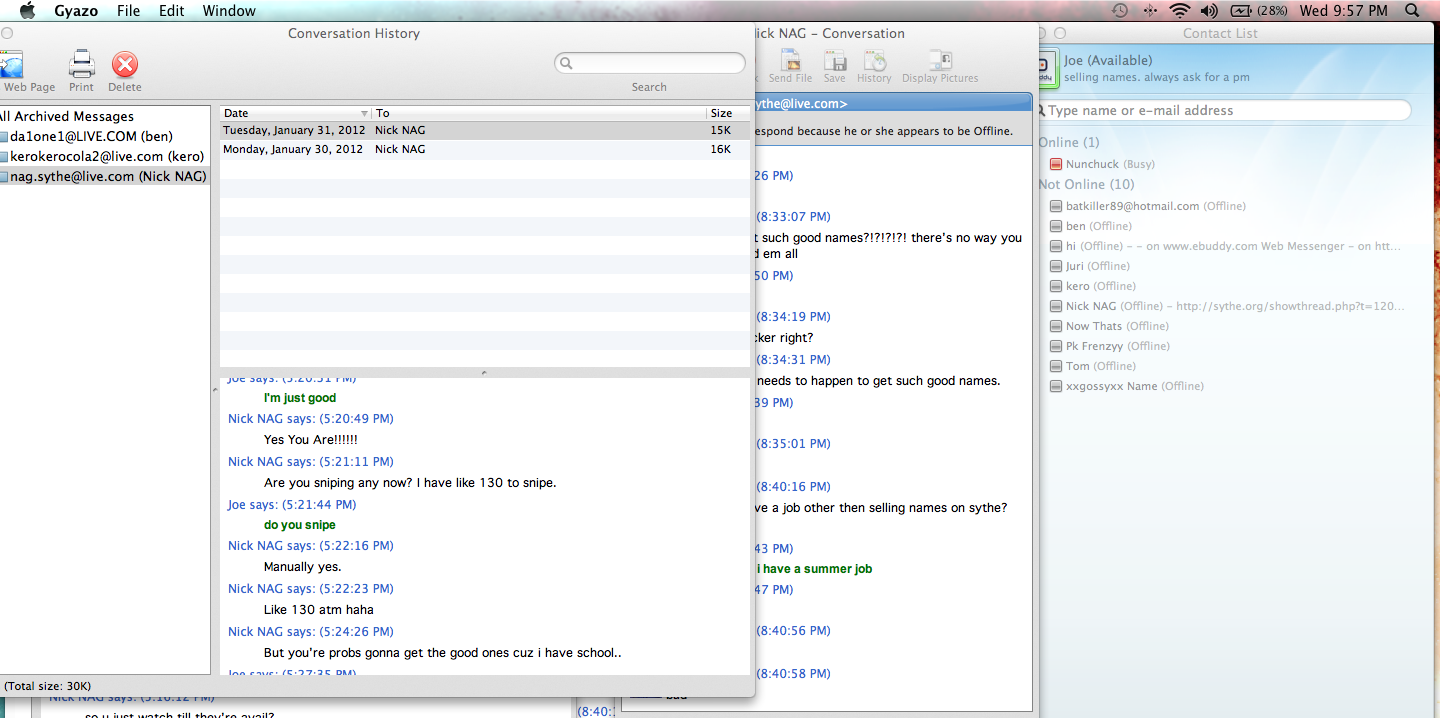Select contact Nick NAG in Contact List
Screen dimensions: 1440x718
pos(1228,306)
